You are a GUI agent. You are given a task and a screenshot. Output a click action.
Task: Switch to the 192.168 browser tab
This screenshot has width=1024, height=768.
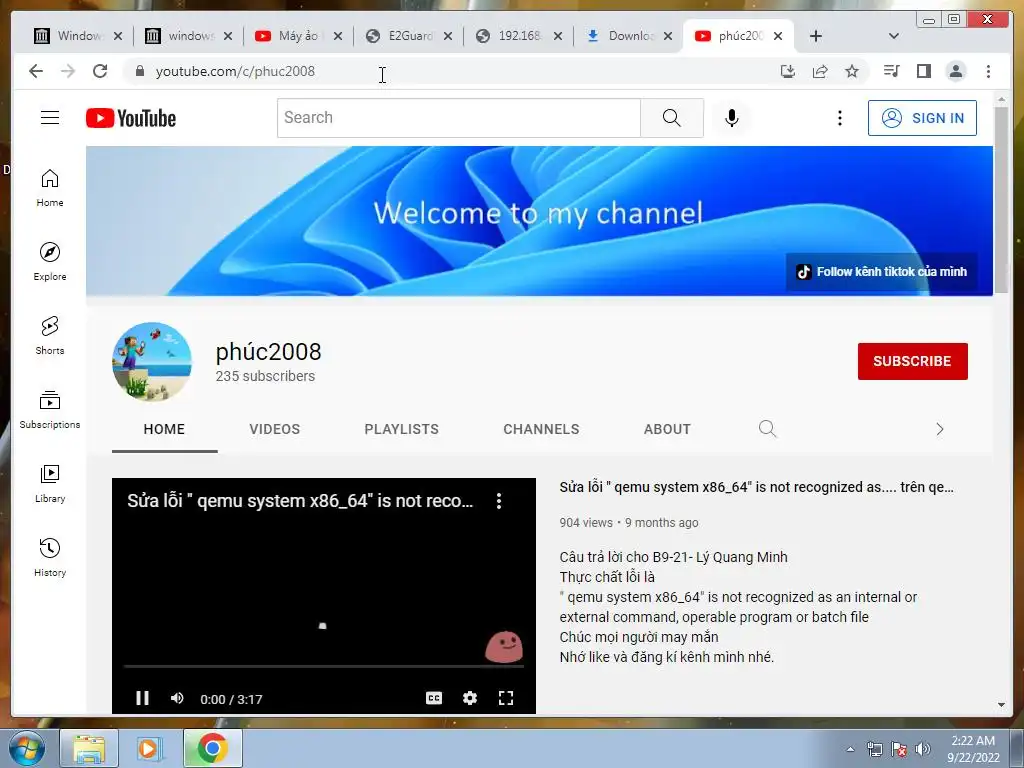tap(518, 36)
